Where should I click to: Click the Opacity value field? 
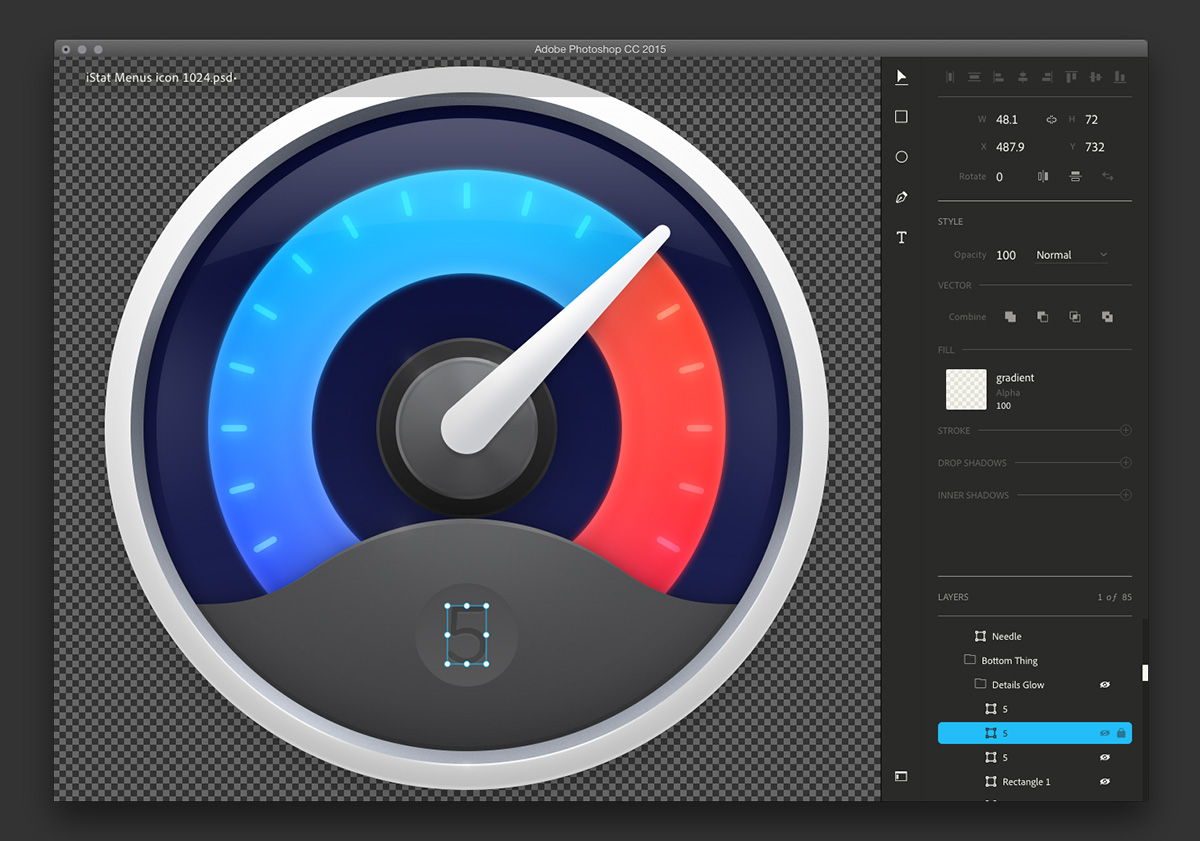(1006, 255)
